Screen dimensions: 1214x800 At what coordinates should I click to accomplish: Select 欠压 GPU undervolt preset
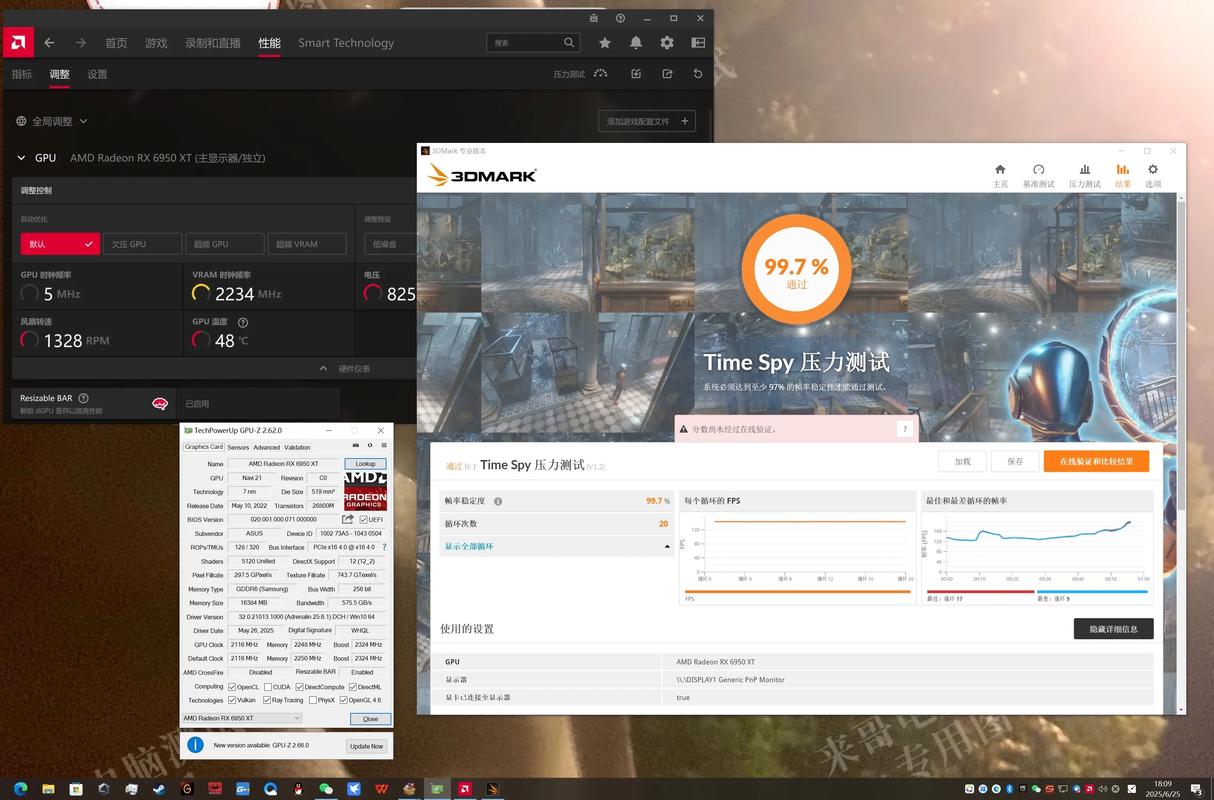(142, 244)
